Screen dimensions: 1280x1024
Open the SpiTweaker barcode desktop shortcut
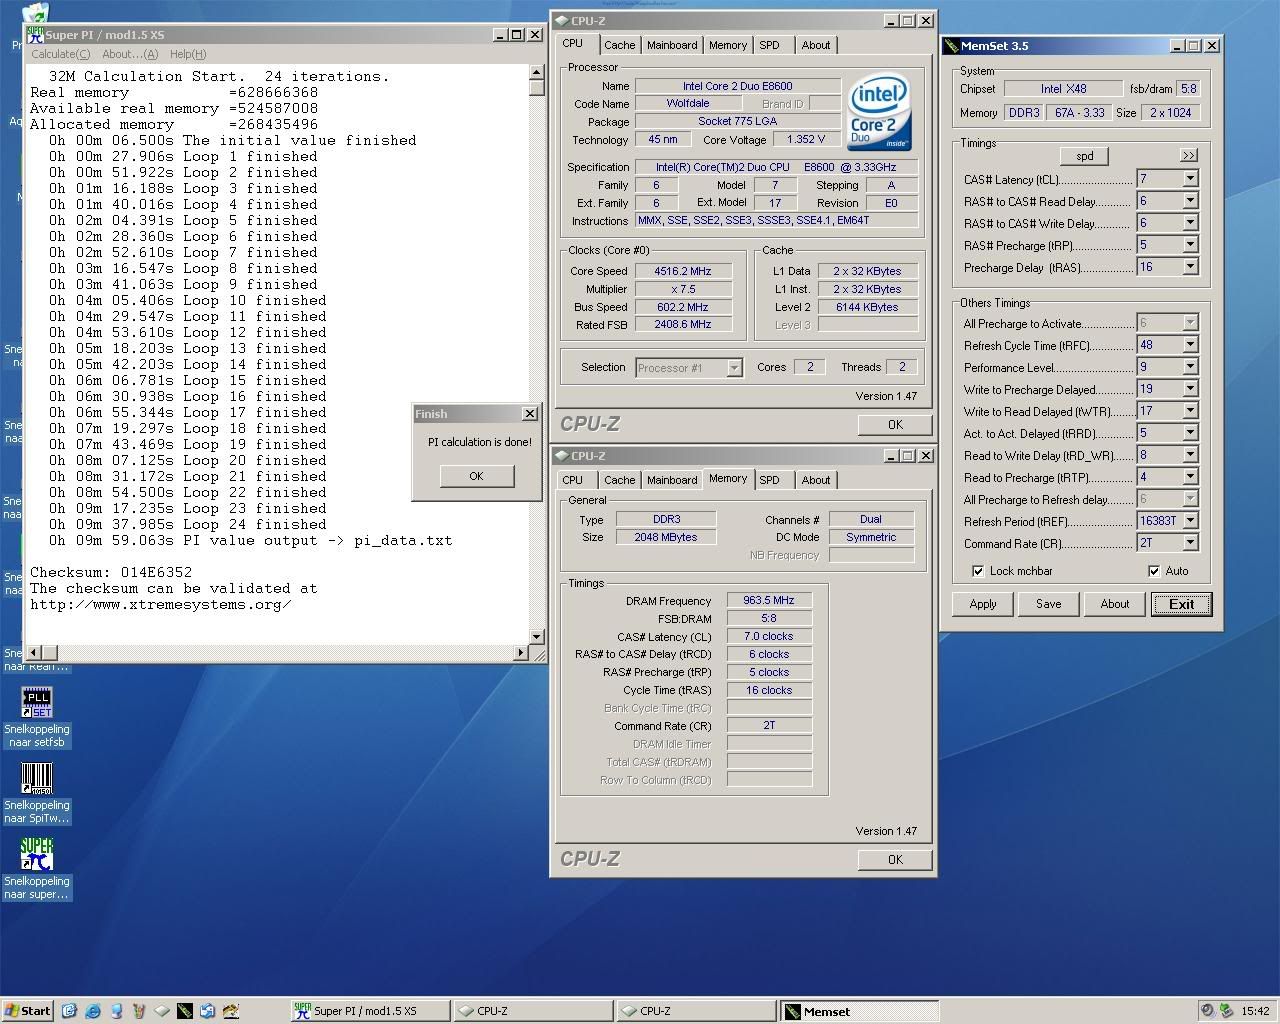[x=37, y=778]
